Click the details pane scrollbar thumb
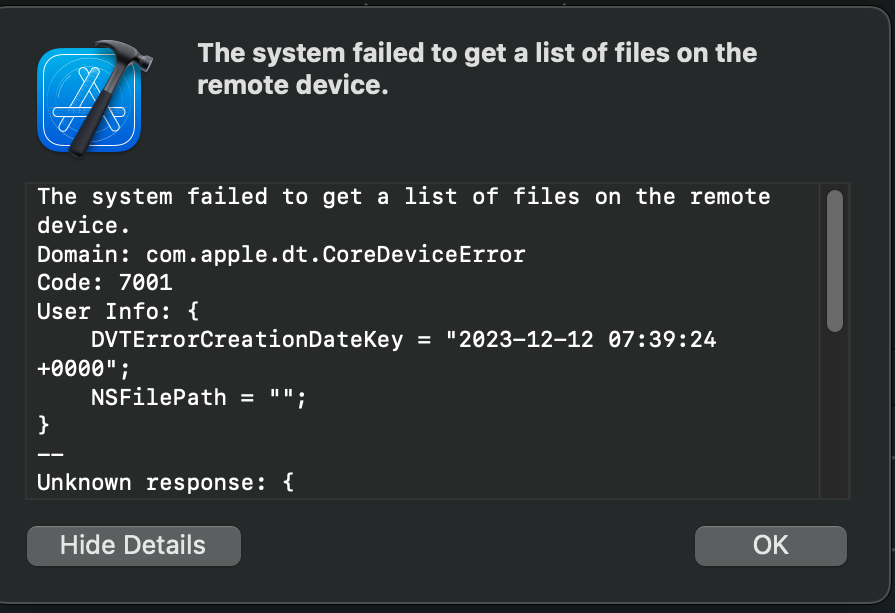This screenshot has width=895, height=613. 834,261
